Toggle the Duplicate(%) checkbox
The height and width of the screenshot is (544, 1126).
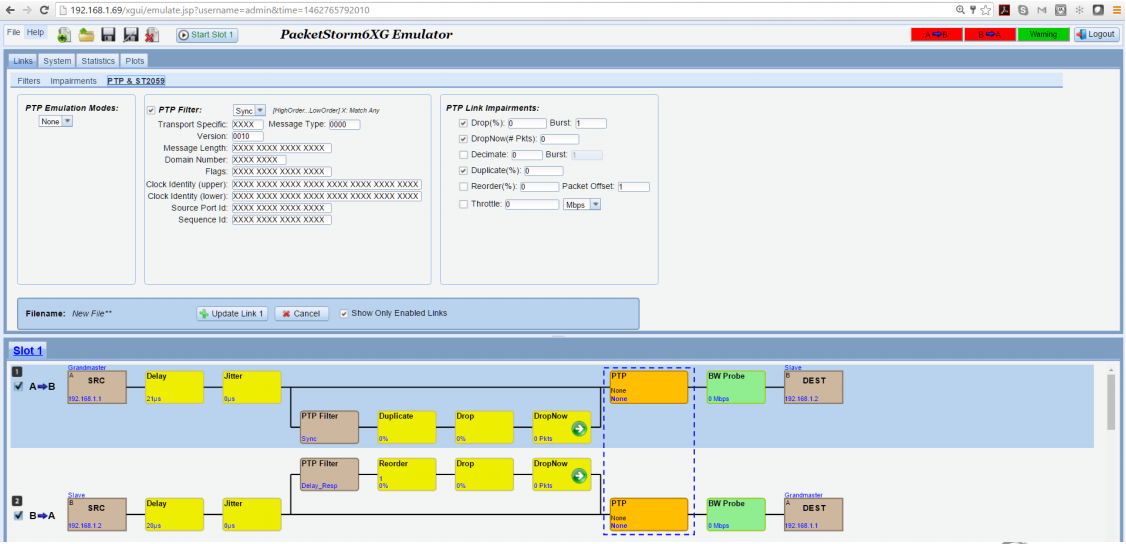click(x=463, y=171)
